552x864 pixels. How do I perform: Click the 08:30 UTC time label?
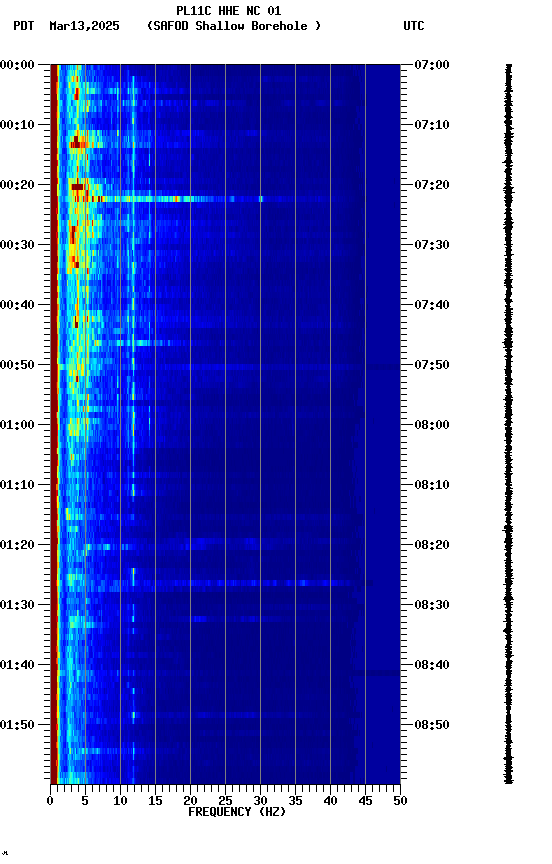pos(432,606)
